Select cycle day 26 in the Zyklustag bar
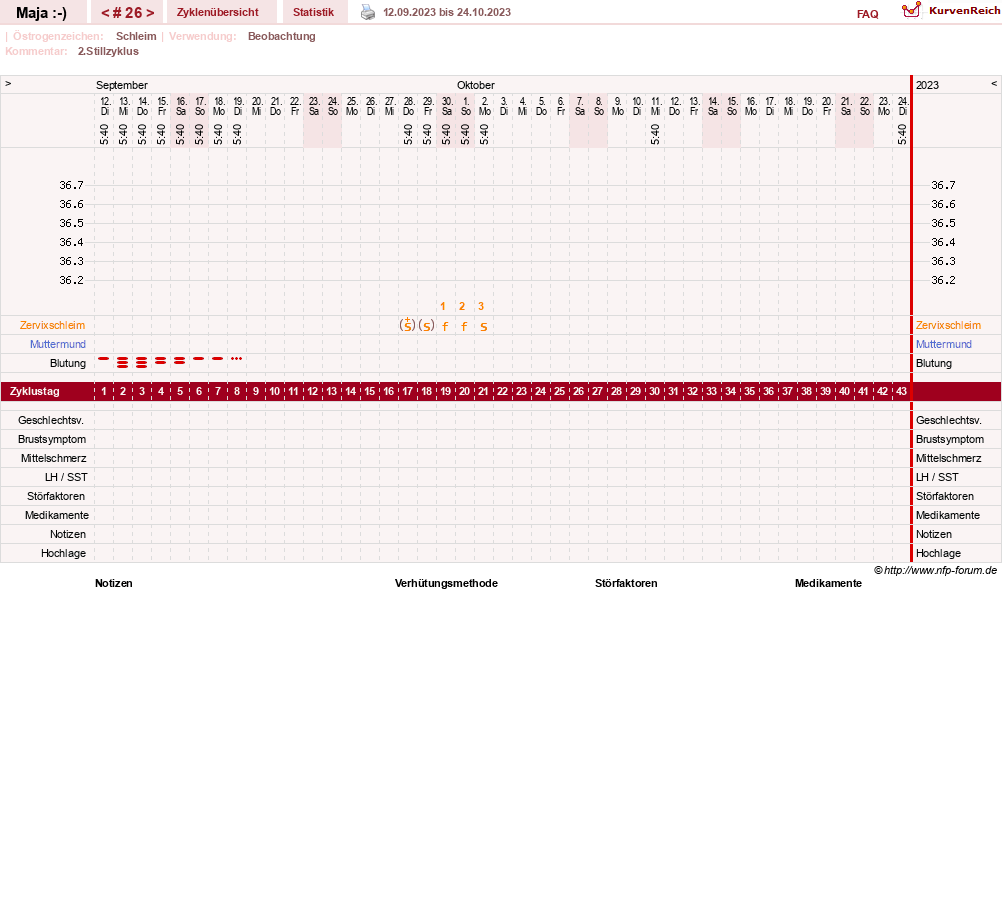The image size is (1002, 902). click(578, 391)
